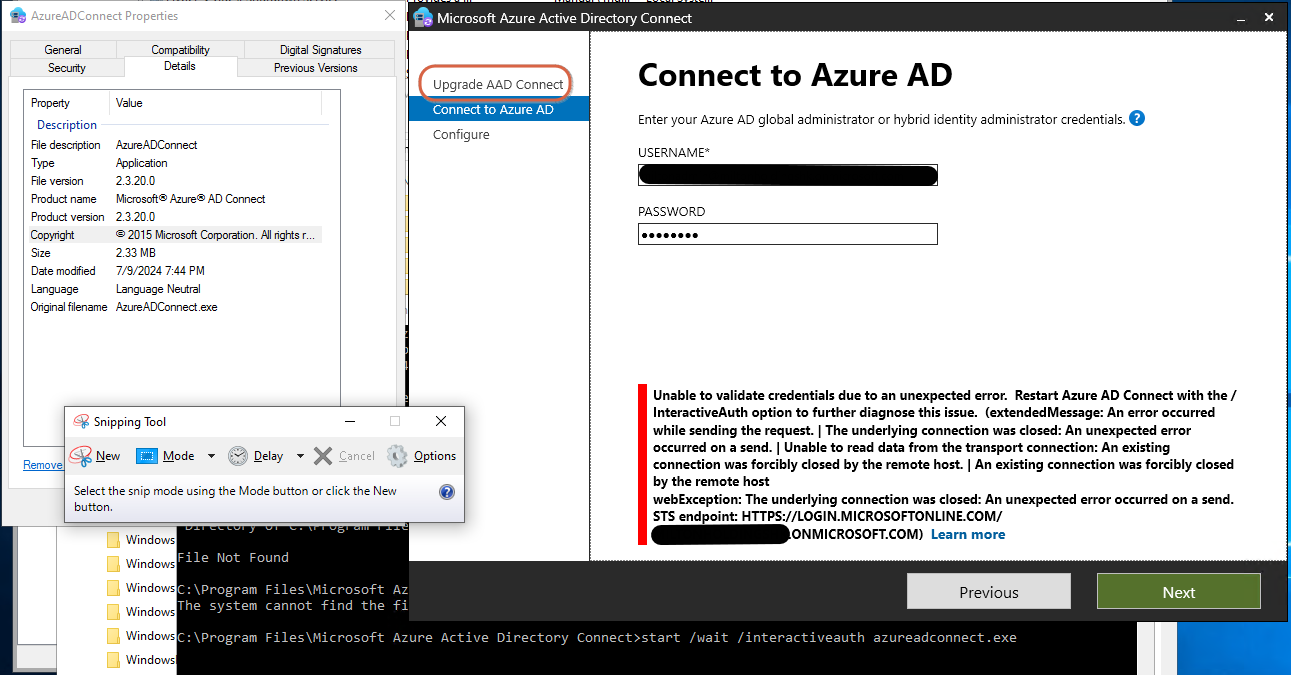Viewport: 1291px width, 675px height.
Task: Select the Configure step in the wizard sidebar
Action: point(461,134)
